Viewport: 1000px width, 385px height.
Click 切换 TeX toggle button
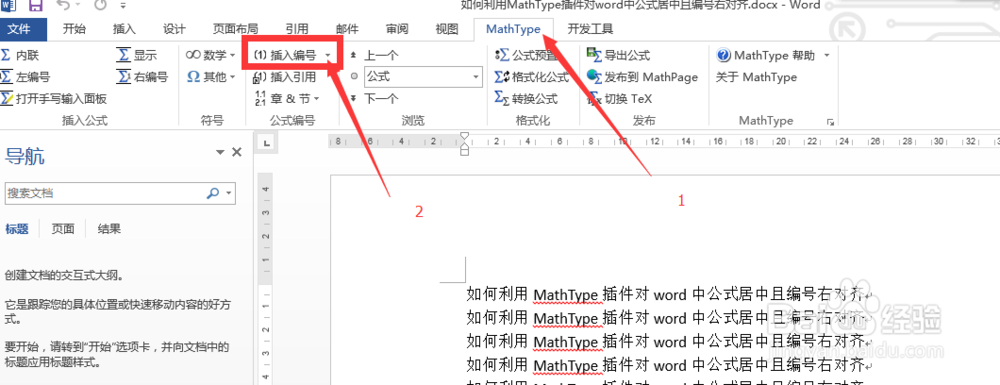[619, 99]
